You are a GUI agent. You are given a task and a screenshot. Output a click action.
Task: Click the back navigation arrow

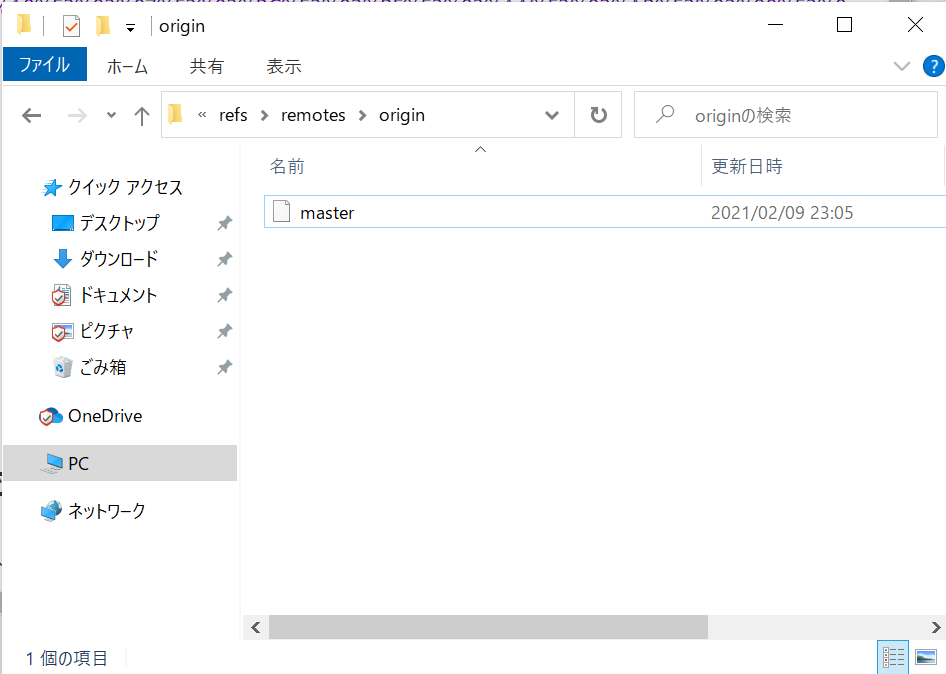click(x=31, y=114)
